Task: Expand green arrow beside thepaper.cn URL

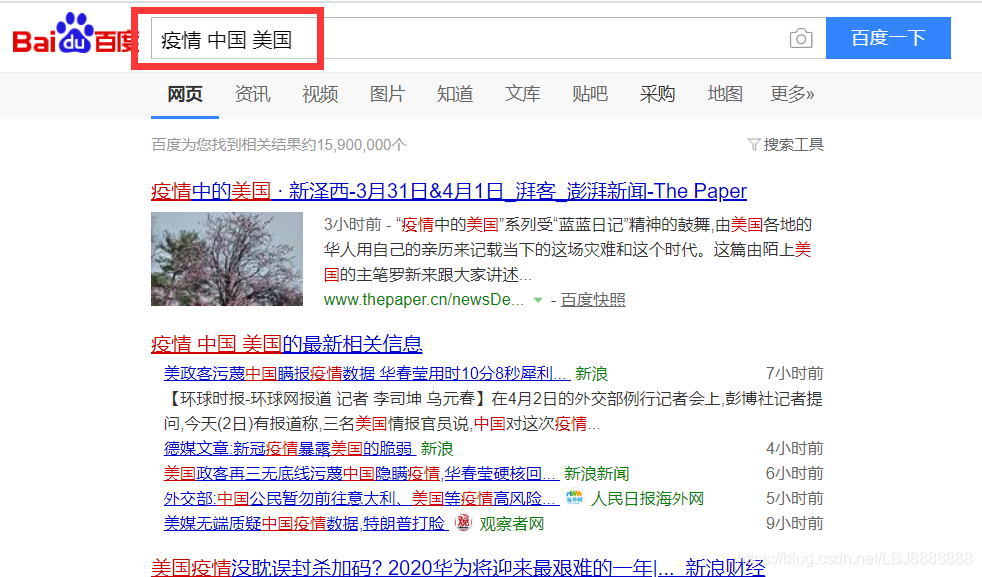Action: pos(537,300)
